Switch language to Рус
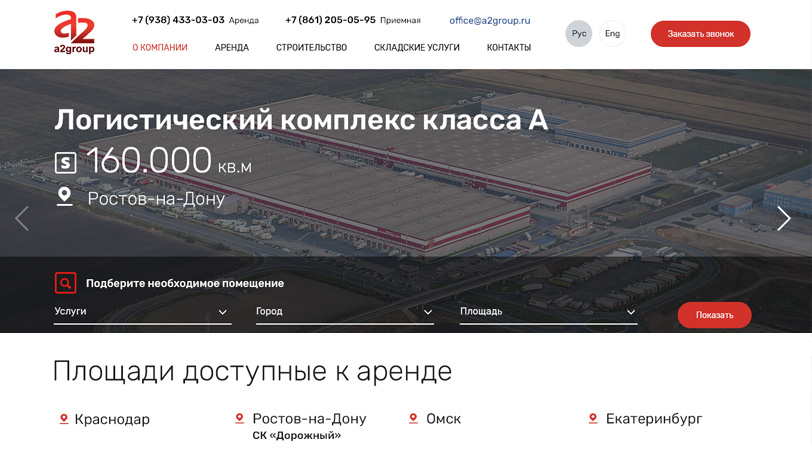Viewport: 812px width, 456px height. 578,34
